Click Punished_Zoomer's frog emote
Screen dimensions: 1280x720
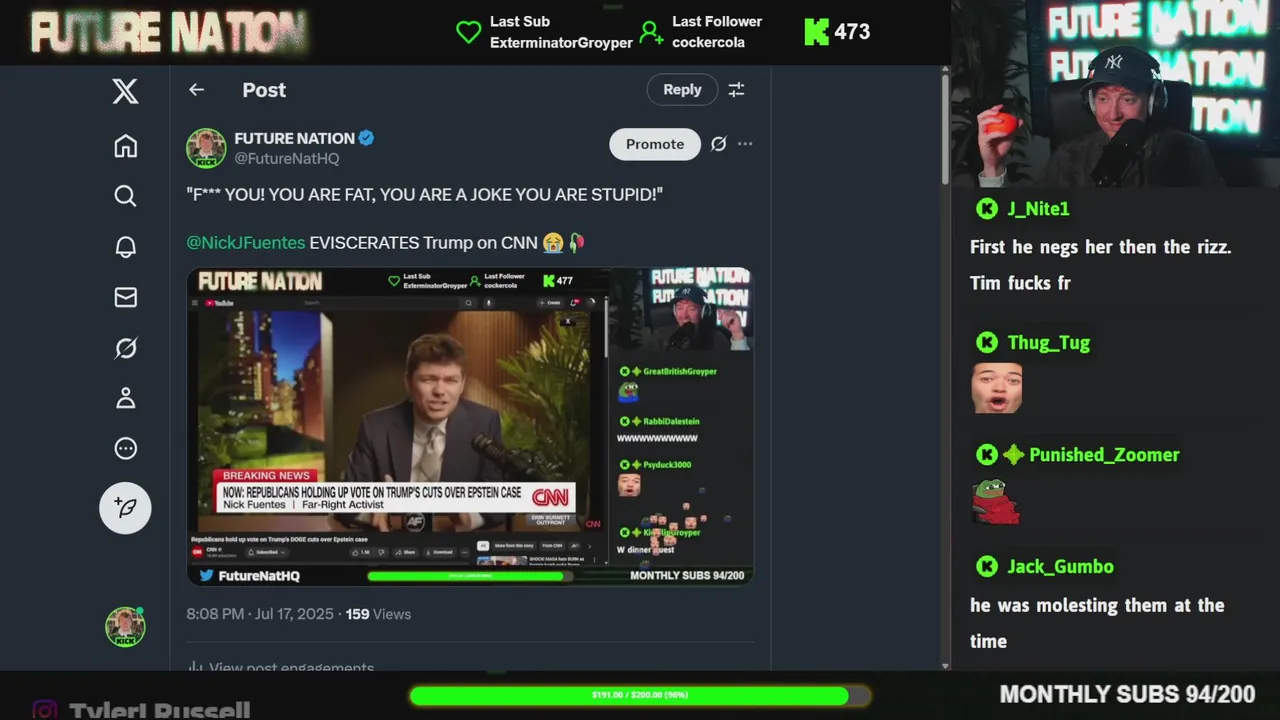995,501
